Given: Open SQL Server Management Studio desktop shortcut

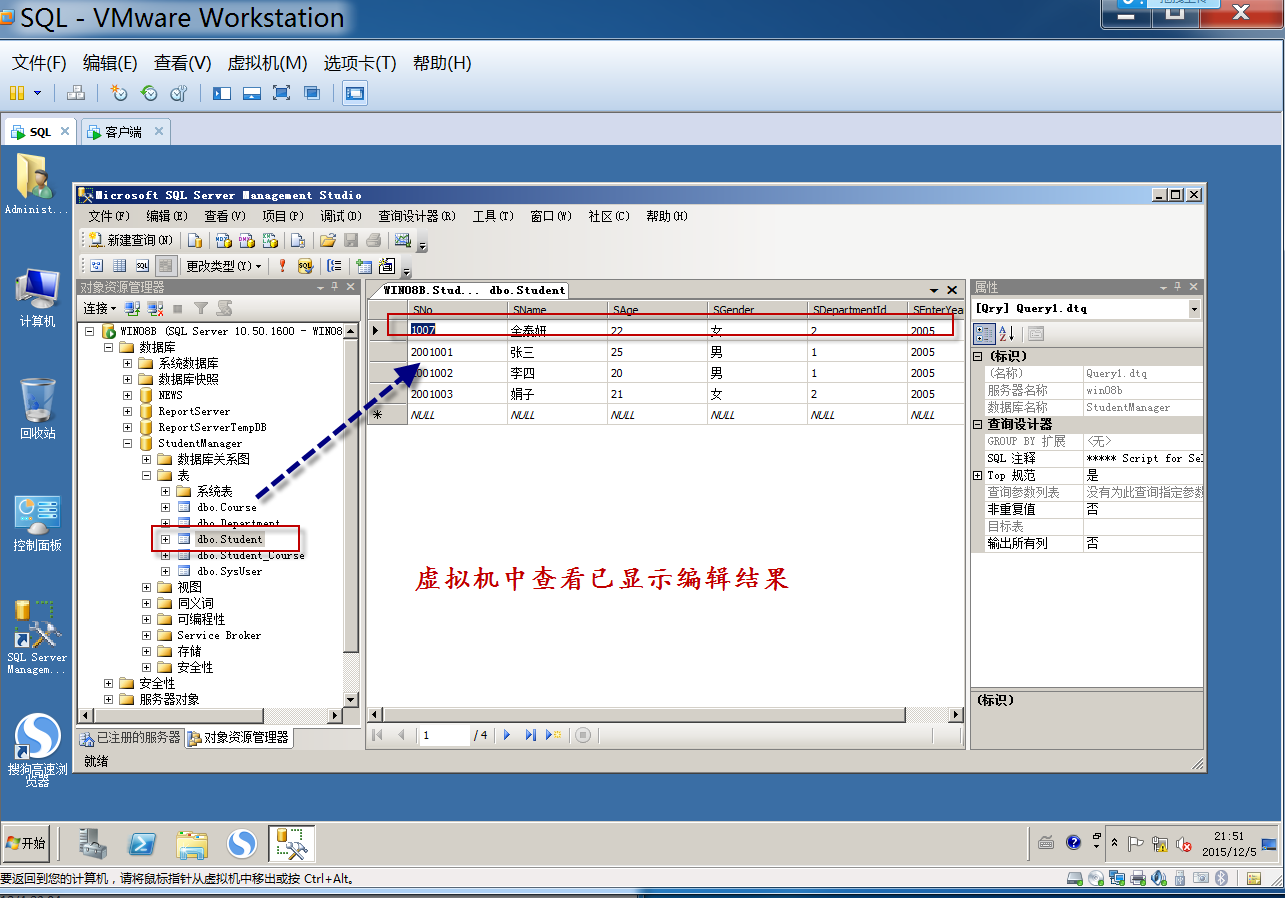Looking at the screenshot, I should (x=37, y=638).
